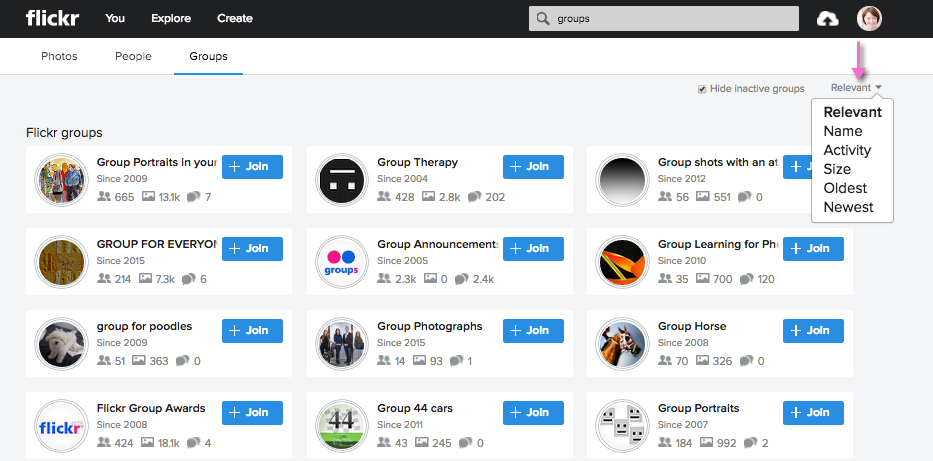Select Relevant in sort menu
This screenshot has width=933, height=461.
853,112
